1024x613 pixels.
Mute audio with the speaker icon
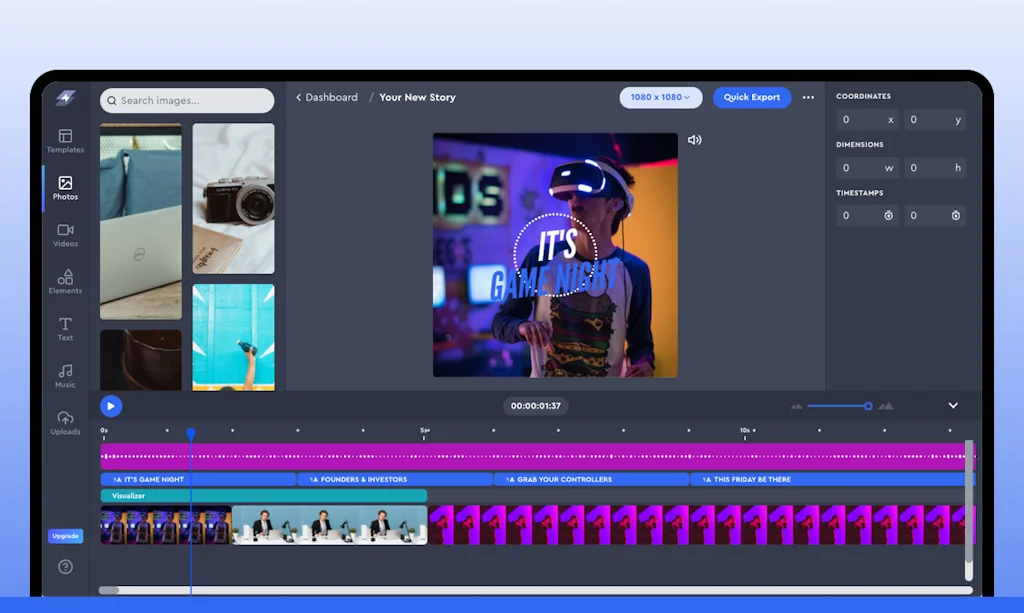695,140
